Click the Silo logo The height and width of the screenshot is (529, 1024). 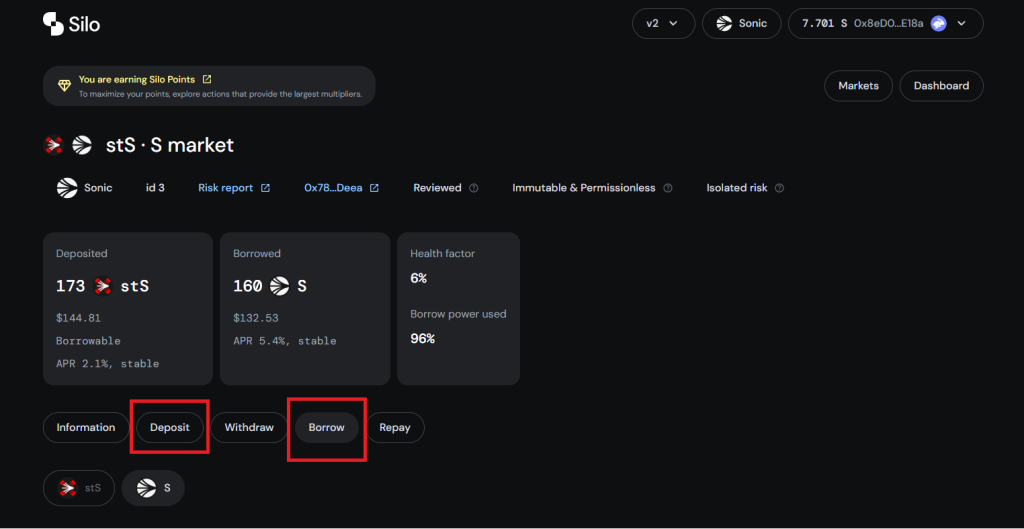click(71, 24)
